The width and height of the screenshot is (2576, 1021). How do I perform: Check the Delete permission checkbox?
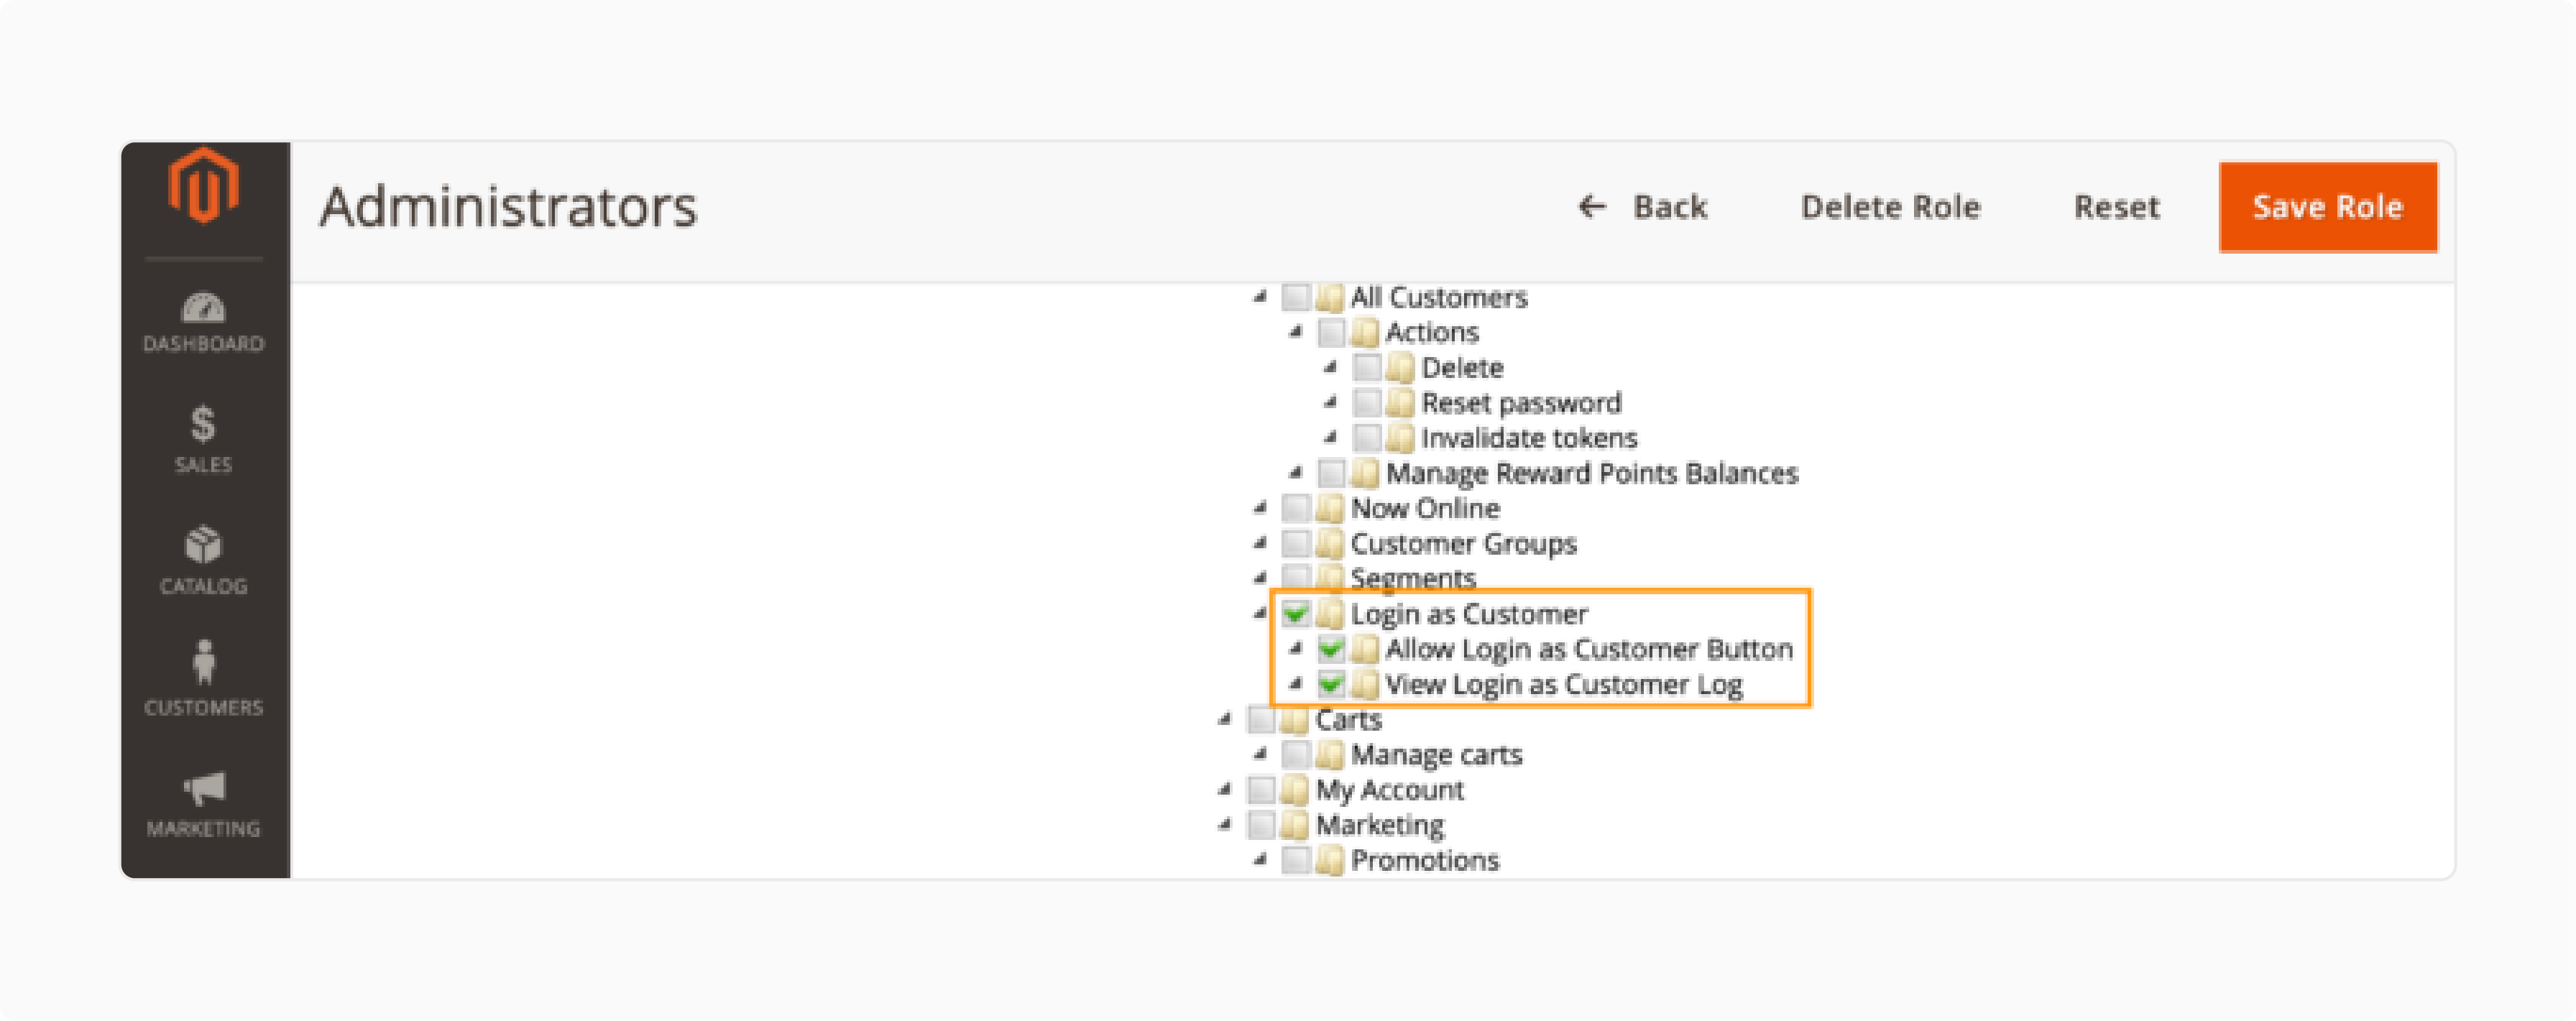pos(1366,368)
